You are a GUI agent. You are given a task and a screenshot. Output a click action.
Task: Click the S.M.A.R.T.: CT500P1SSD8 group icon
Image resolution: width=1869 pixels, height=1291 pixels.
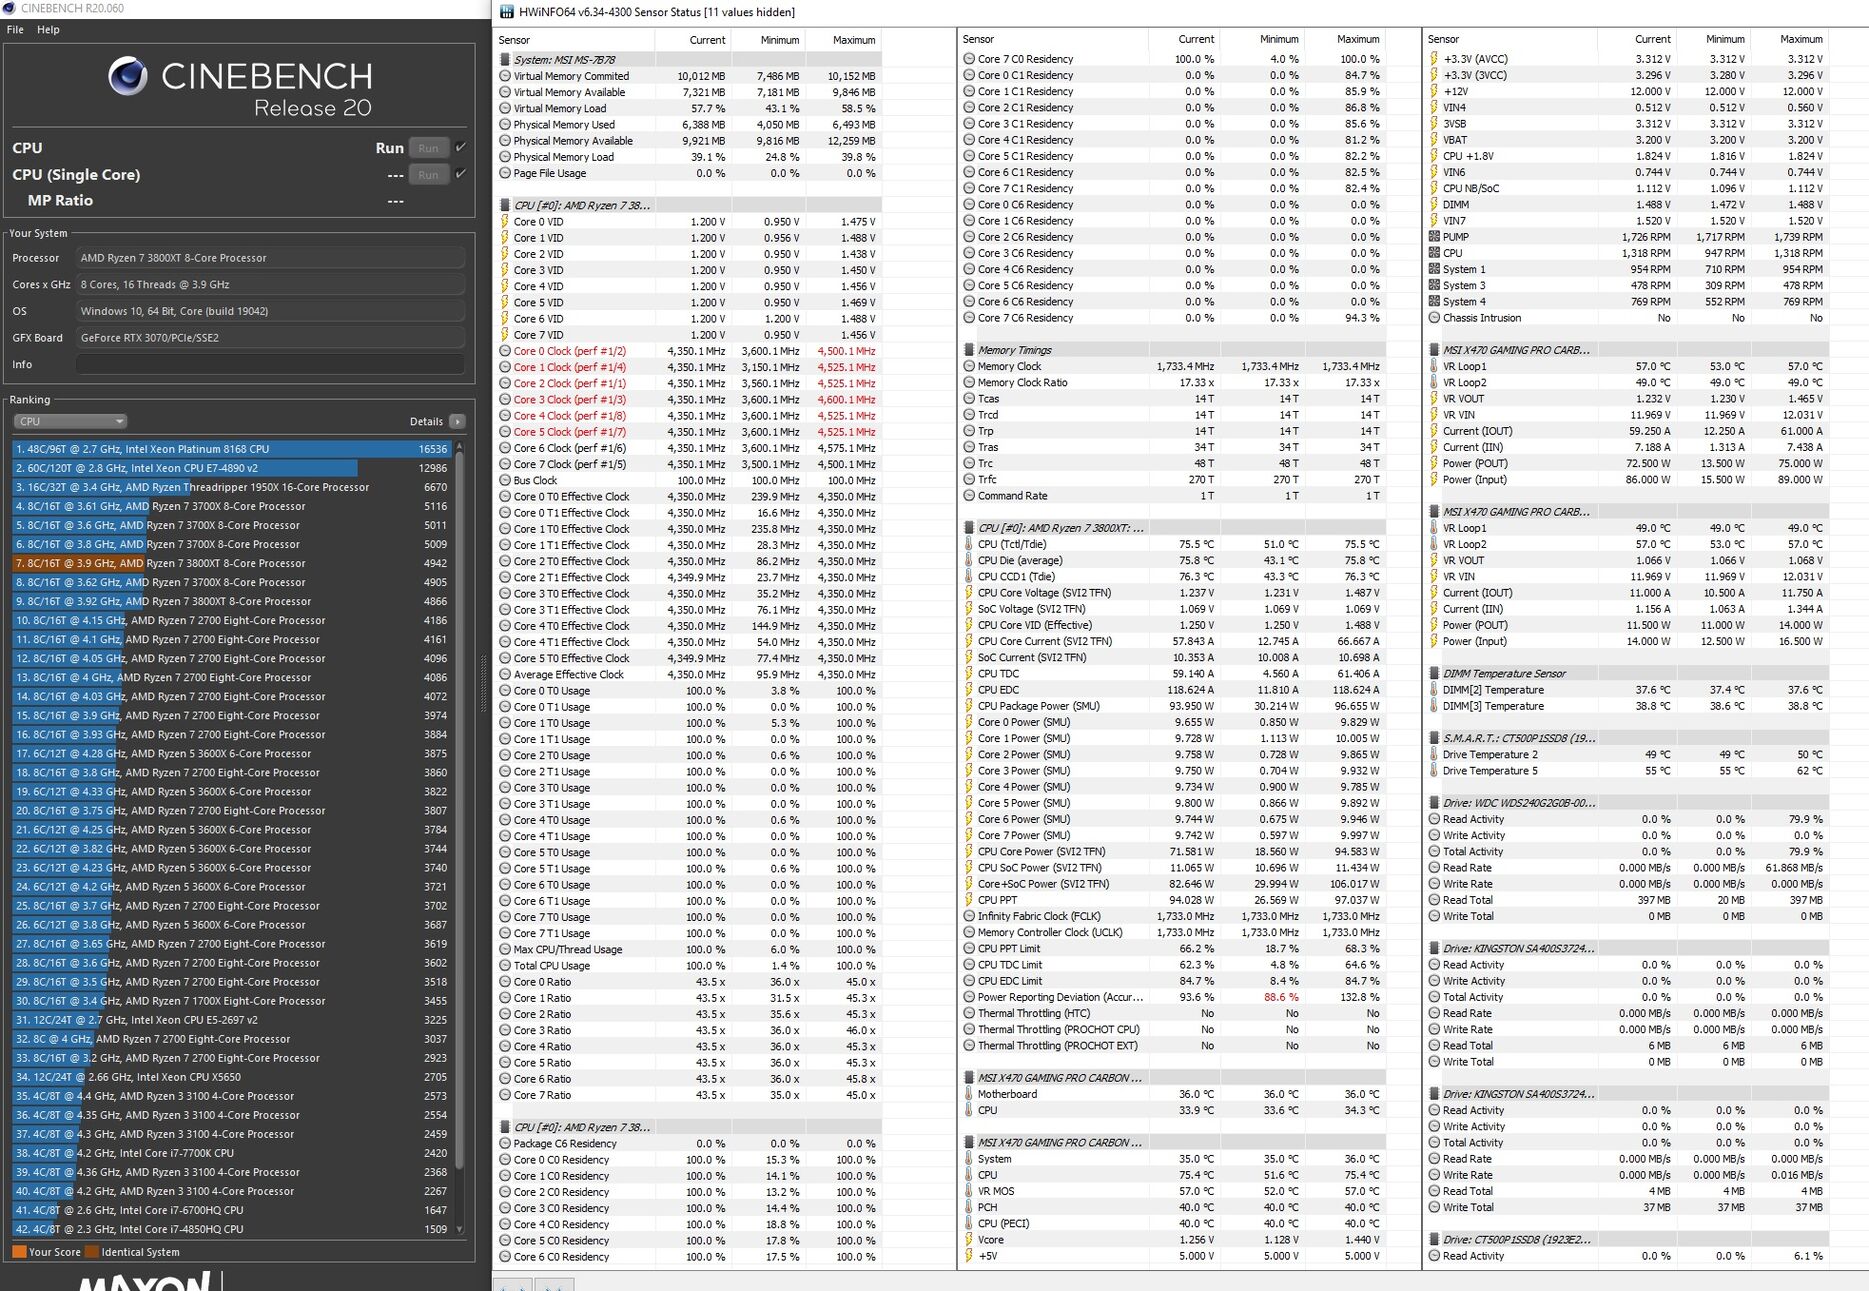(1434, 738)
